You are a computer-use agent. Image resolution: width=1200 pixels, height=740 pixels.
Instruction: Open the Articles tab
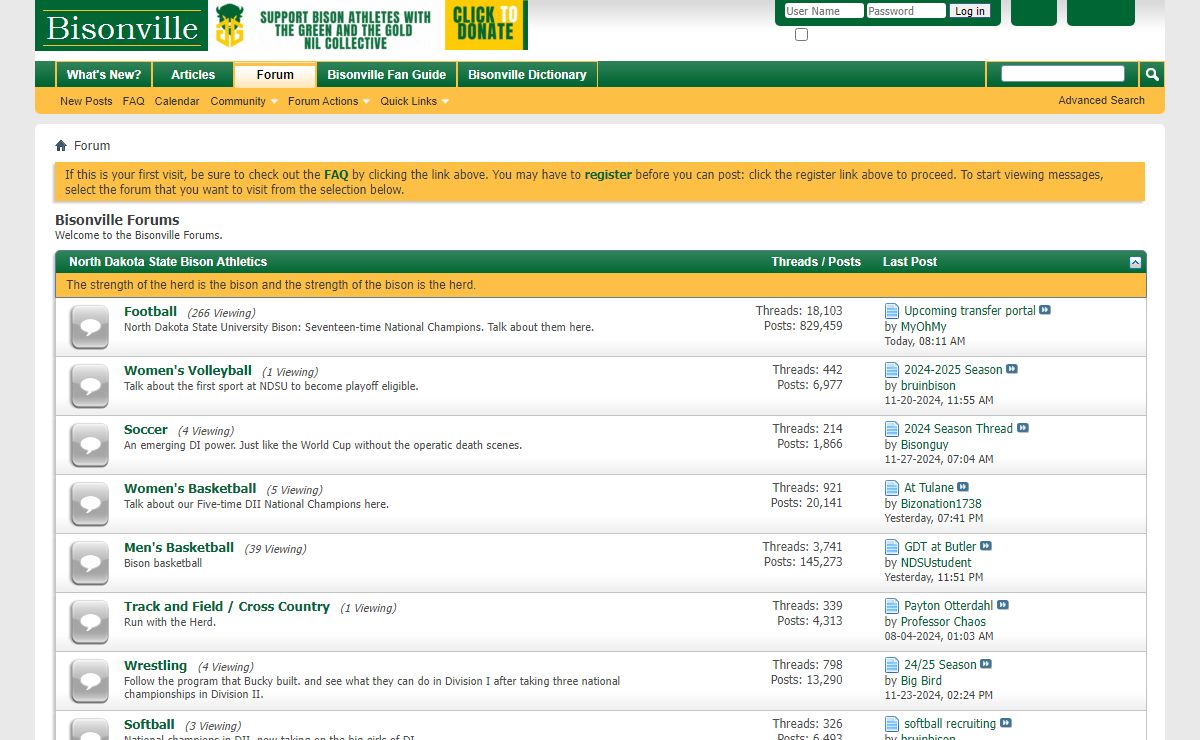pos(193,75)
